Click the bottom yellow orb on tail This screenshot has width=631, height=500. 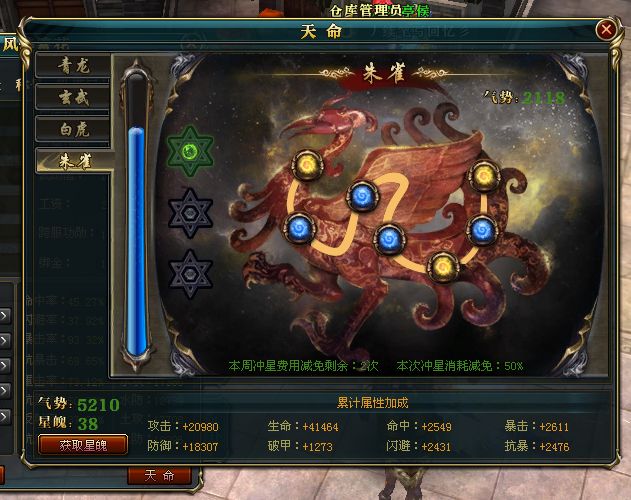click(x=443, y=267)
